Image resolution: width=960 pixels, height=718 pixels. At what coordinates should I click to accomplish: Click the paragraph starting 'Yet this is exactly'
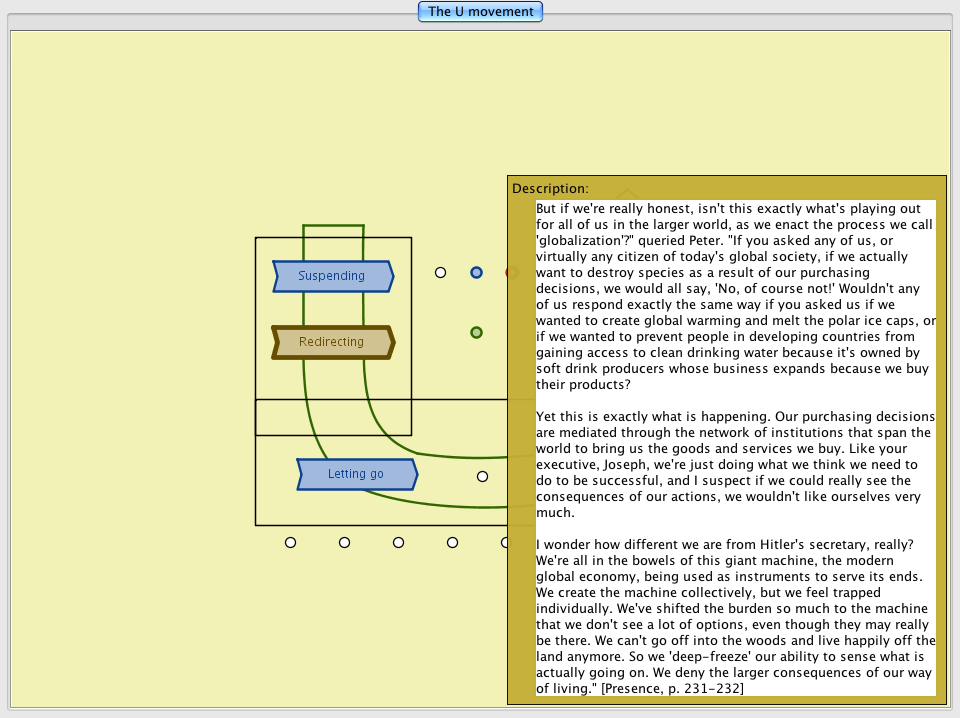(x=735, y=464)
